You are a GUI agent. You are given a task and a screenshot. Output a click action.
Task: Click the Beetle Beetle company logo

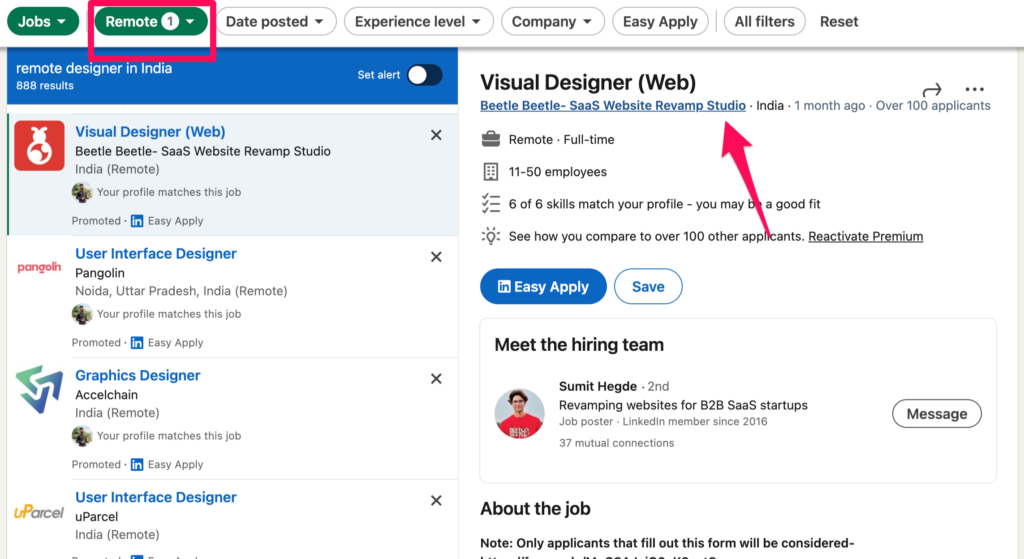(39, 146)
